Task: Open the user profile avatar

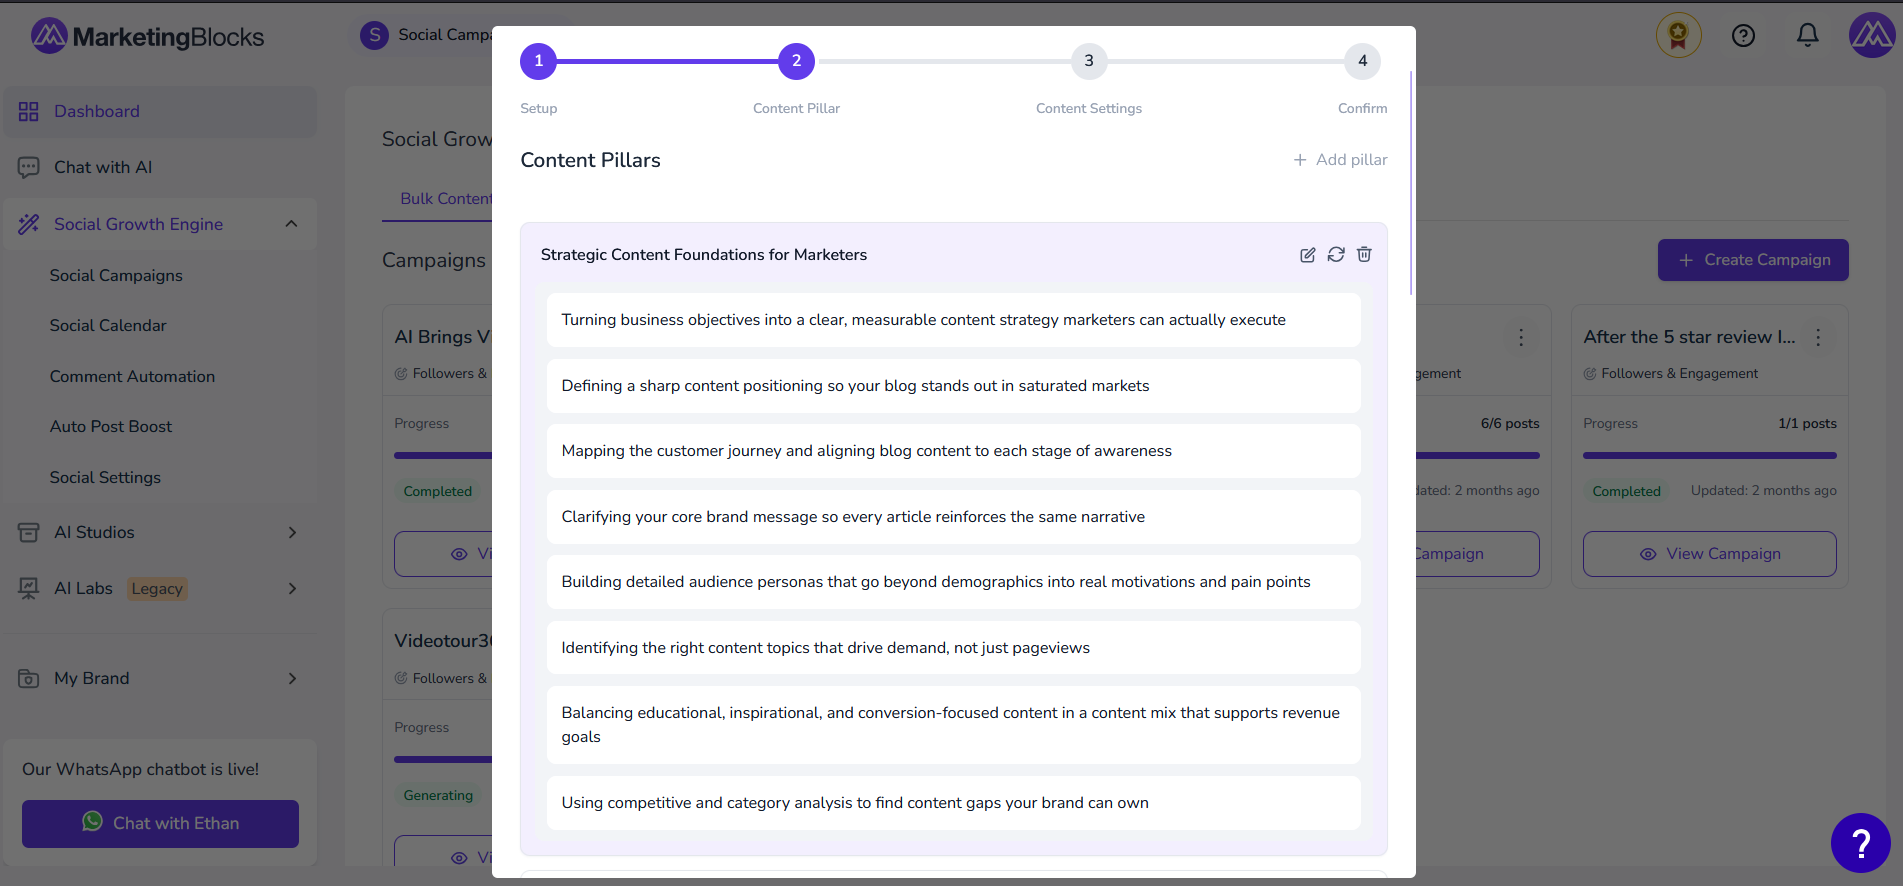Action: (1871, 36)
